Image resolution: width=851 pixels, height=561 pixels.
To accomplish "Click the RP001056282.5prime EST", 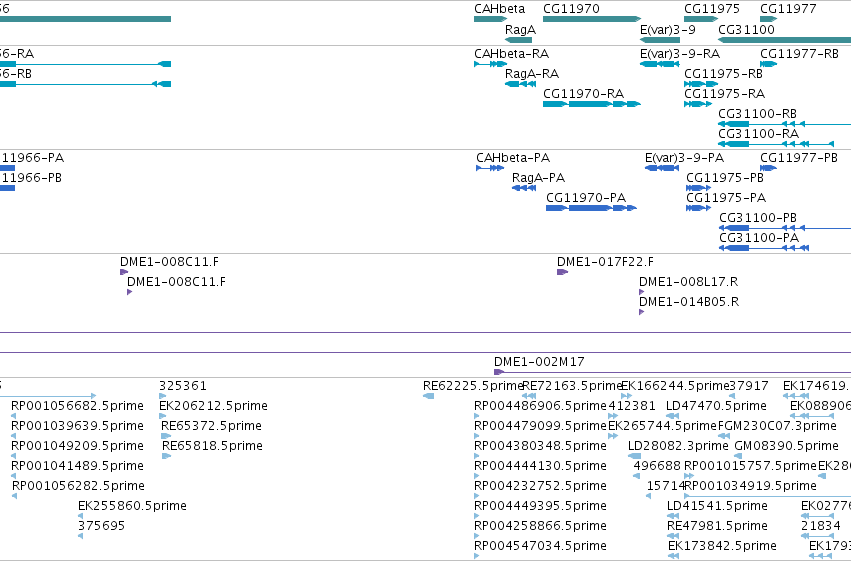I will click(15, 496).
